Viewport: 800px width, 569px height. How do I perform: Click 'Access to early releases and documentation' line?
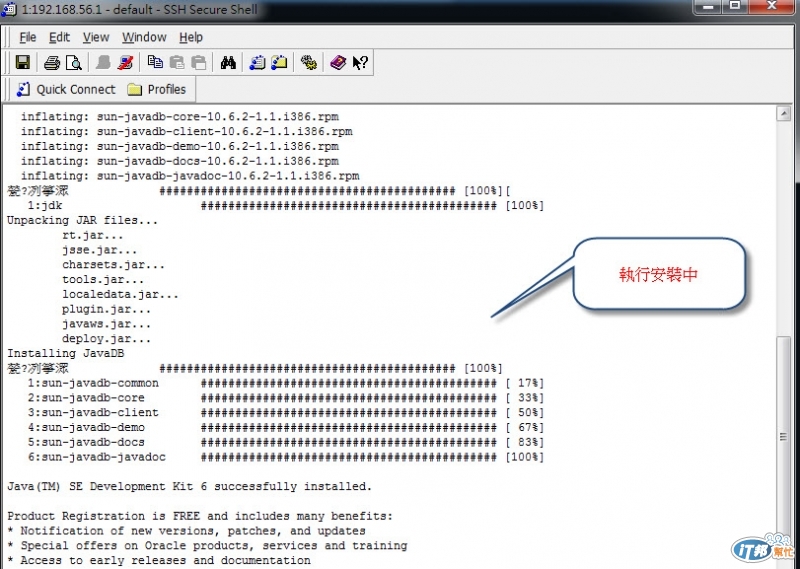159,560
